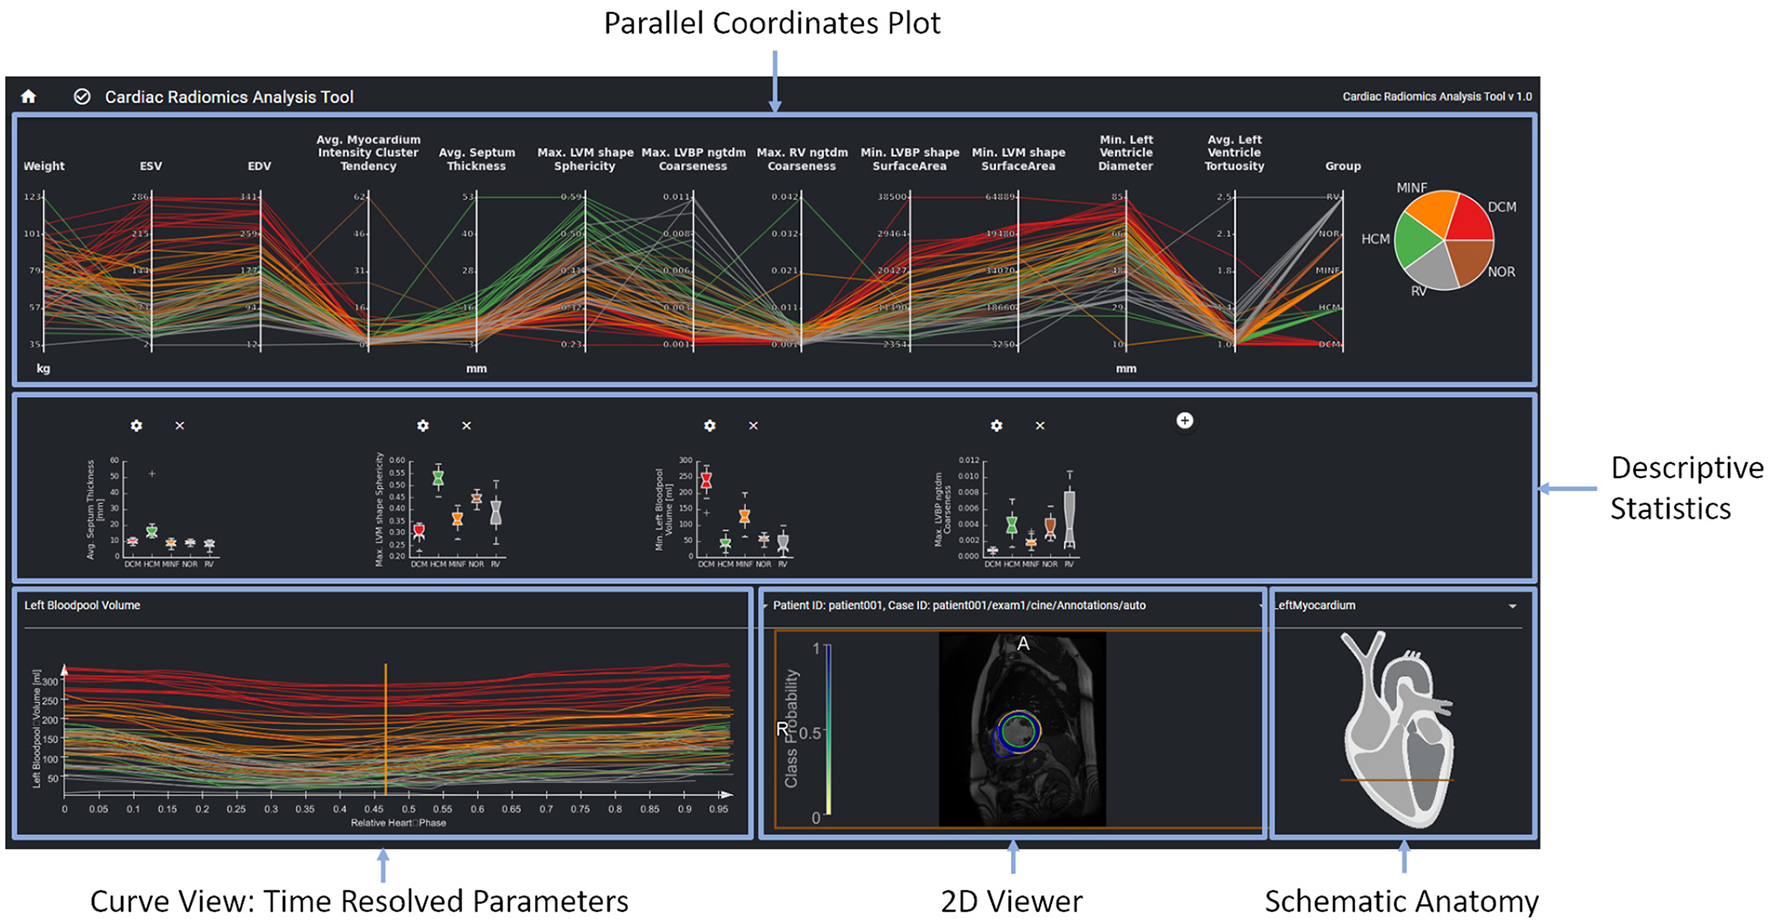Expand the LeftMyocardium dropdown
This screenshot has width=1772, height=924.
tap(1512, 606)
